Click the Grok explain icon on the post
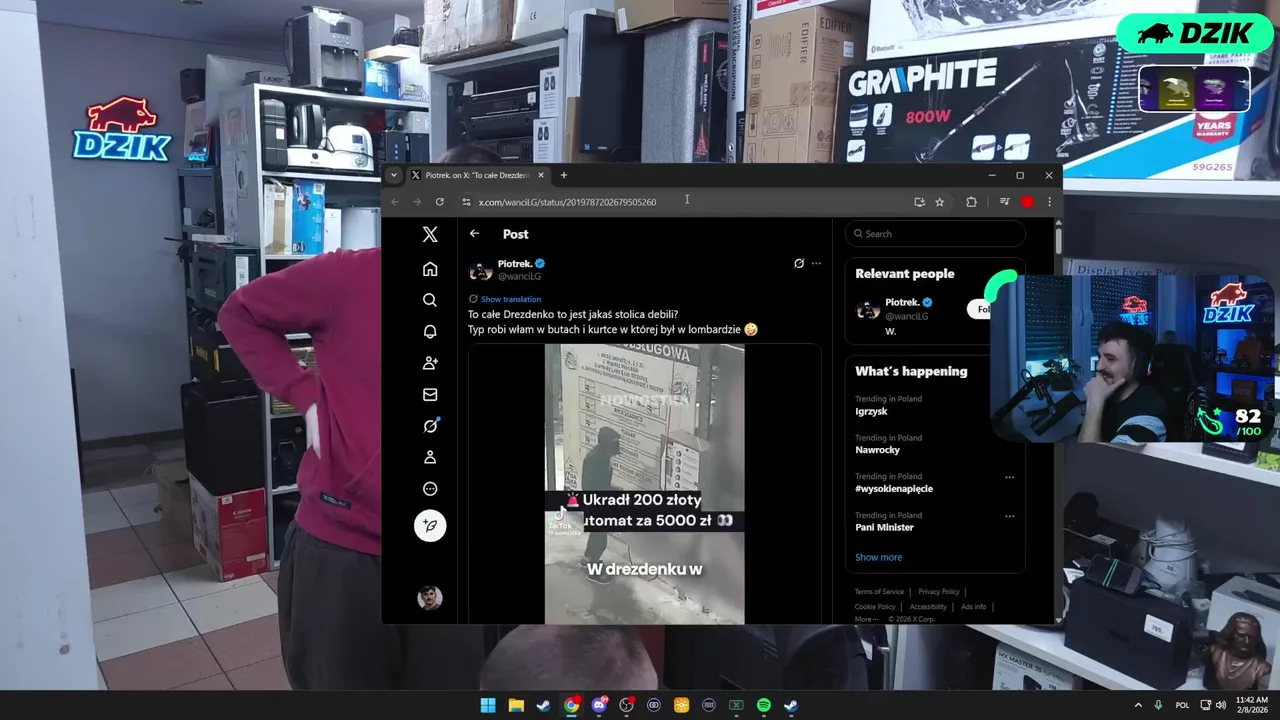 [x=799, y=264]
